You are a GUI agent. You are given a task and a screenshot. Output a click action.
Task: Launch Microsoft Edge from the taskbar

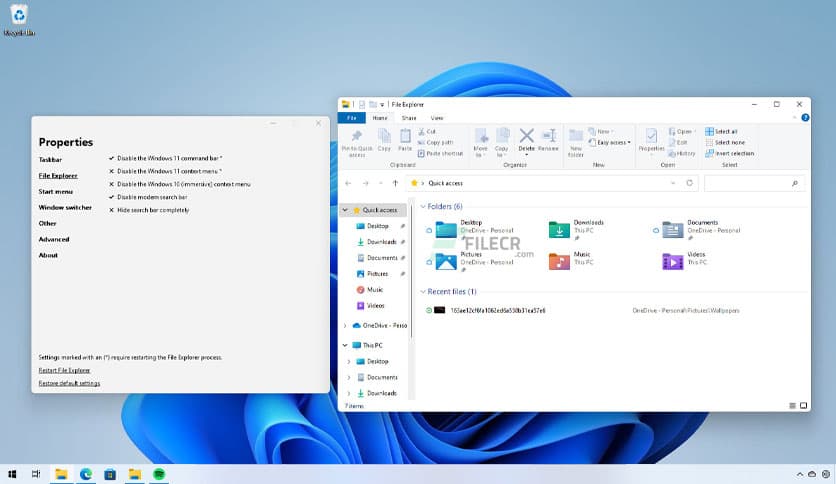click(86, 474)
